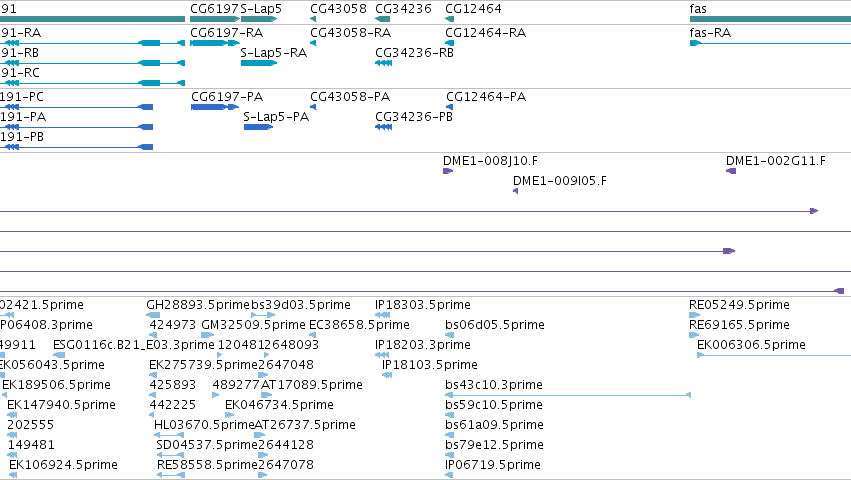Open protein CG34236-PB
851x480 pixels.
414,117
